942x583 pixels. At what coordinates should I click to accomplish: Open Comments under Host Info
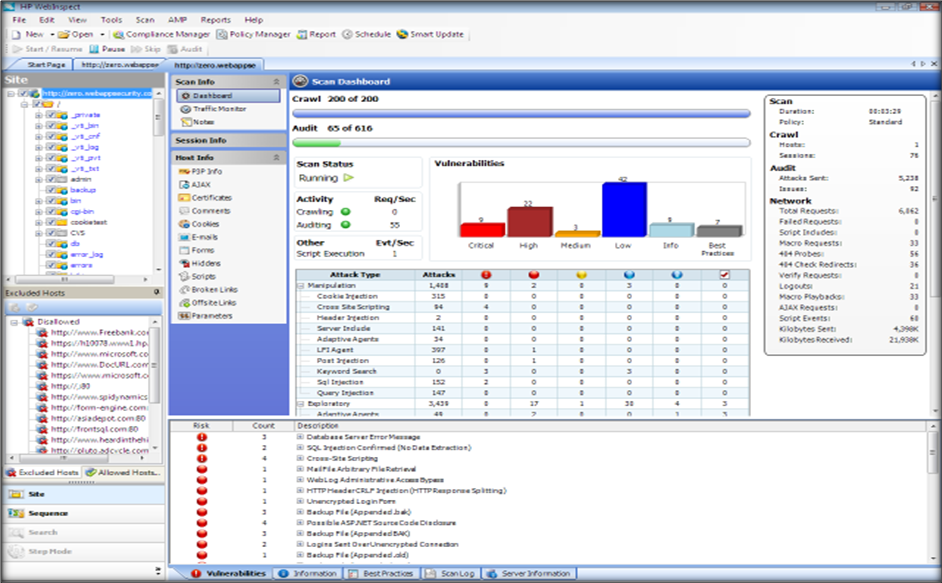pyautogui.click(x=204, y=211)
